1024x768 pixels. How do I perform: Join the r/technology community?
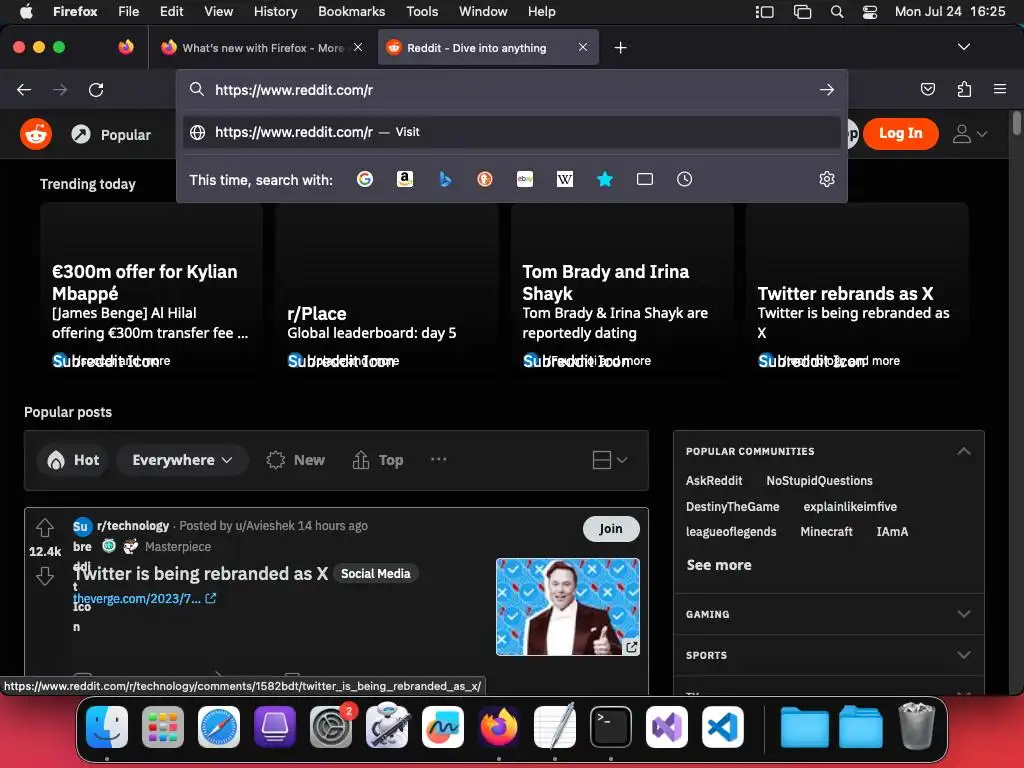tap(611, 528)
